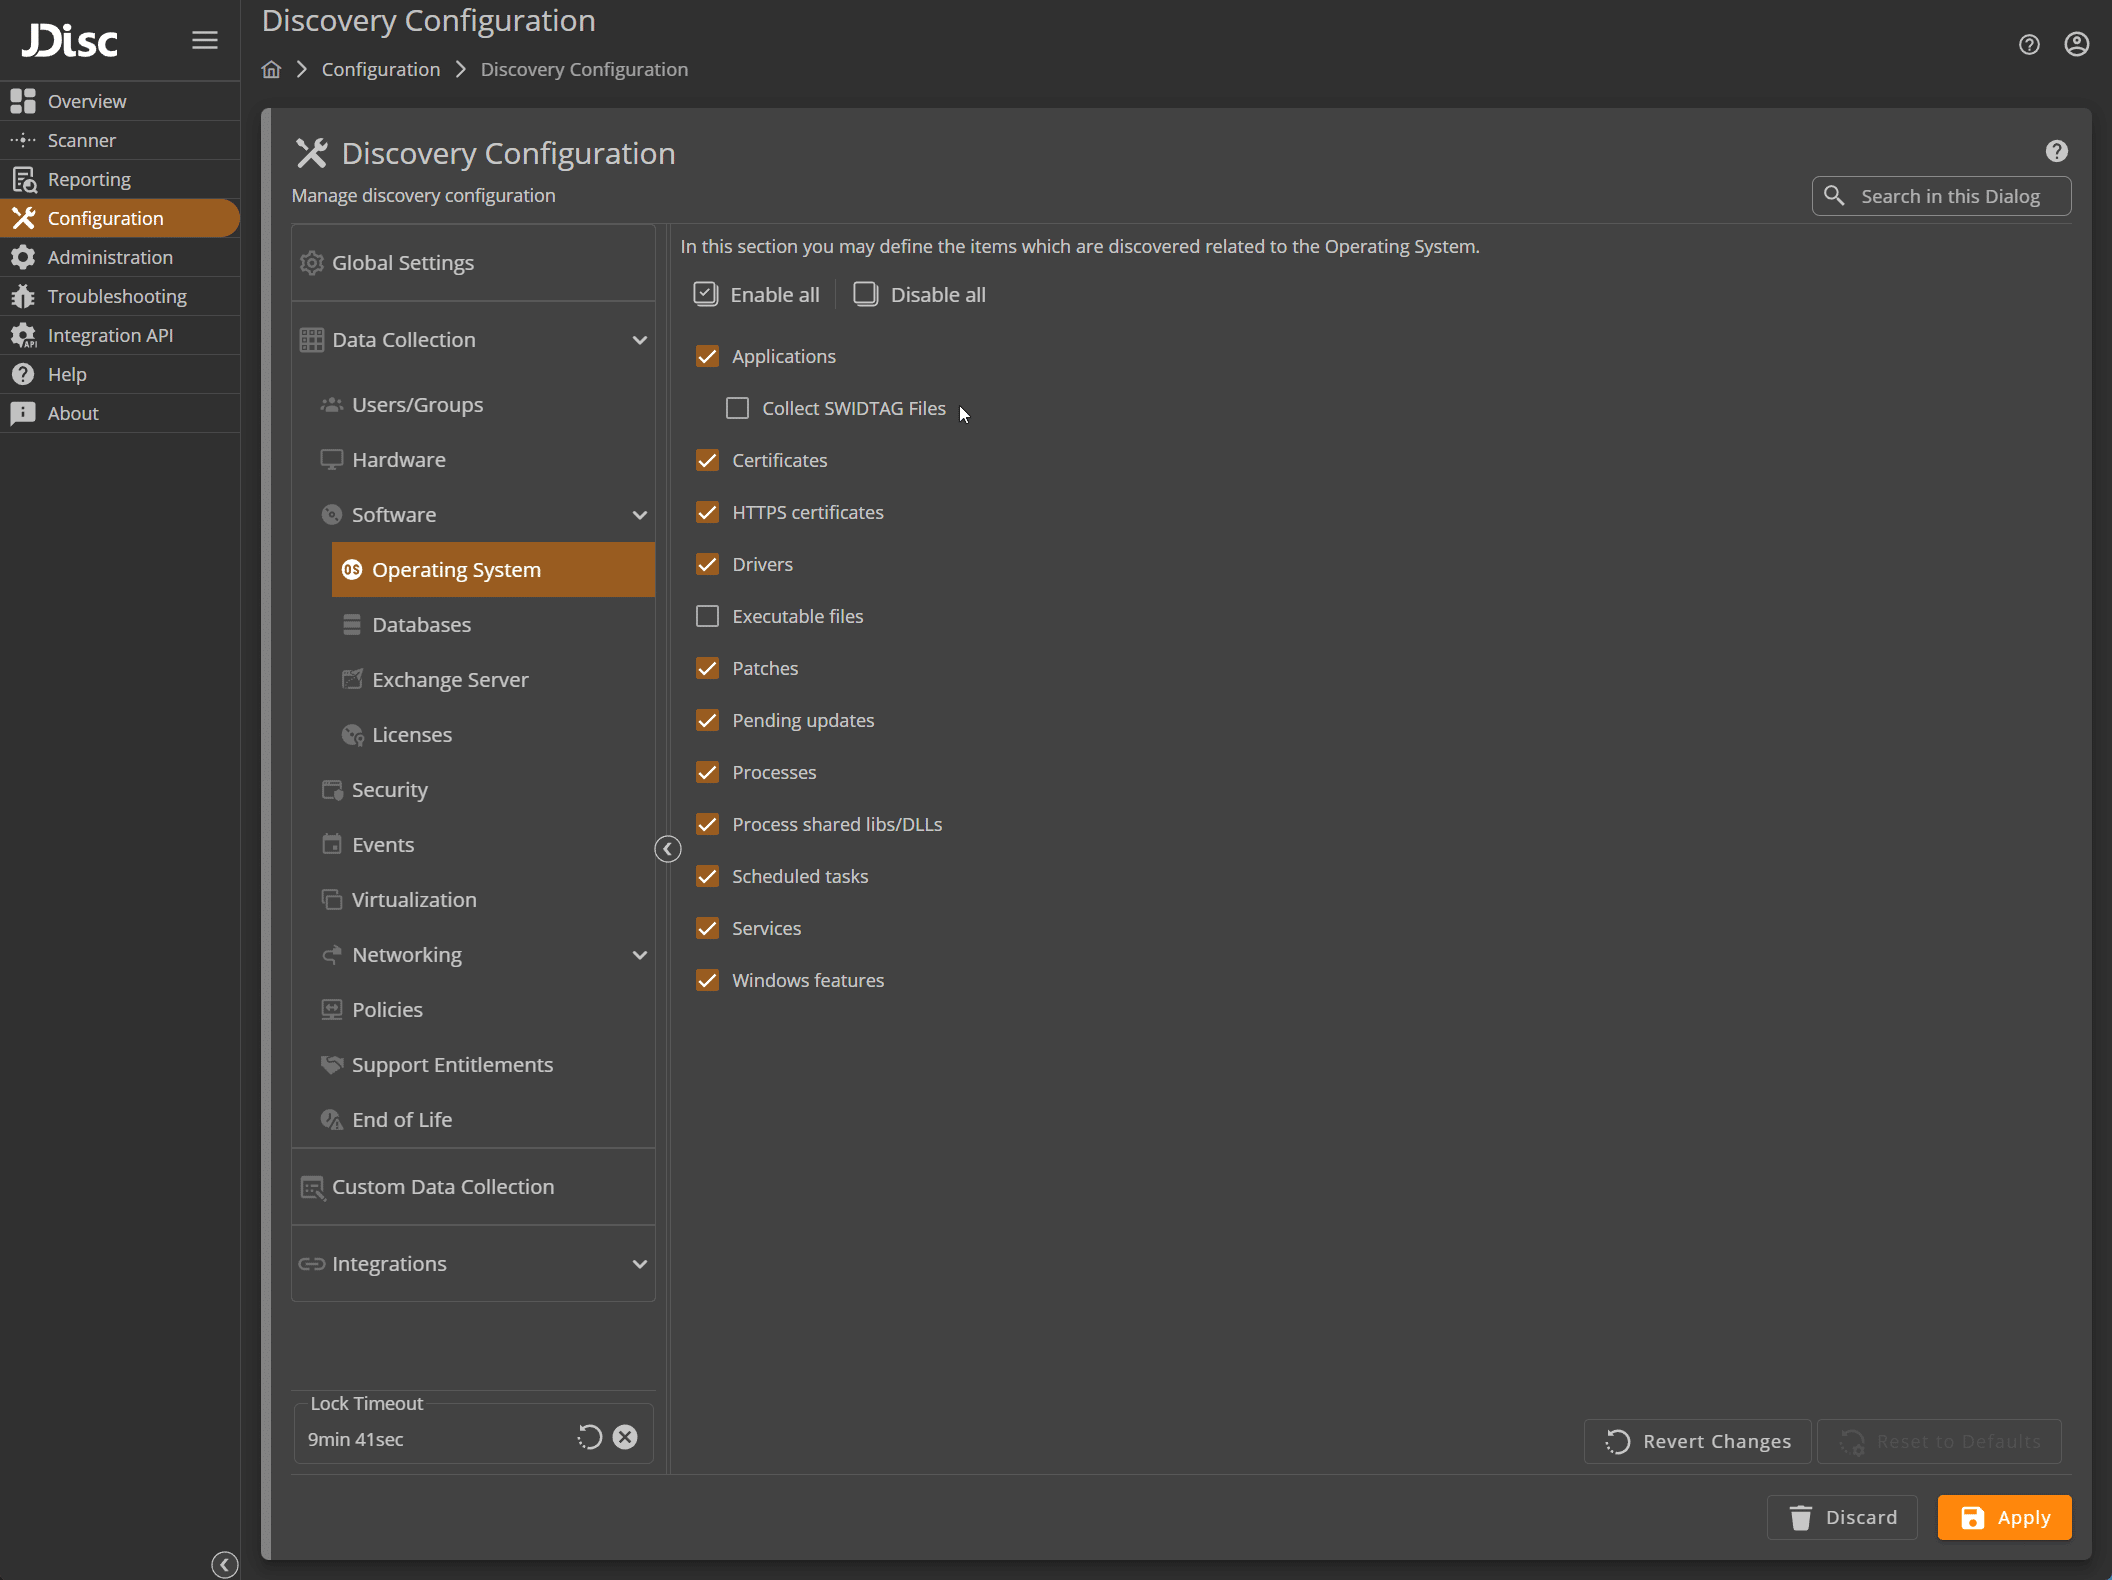Select the Scanner icon in the sidebar
Image resolution: width=2112 pixels, height=1580 pixels.
point(23,140)
